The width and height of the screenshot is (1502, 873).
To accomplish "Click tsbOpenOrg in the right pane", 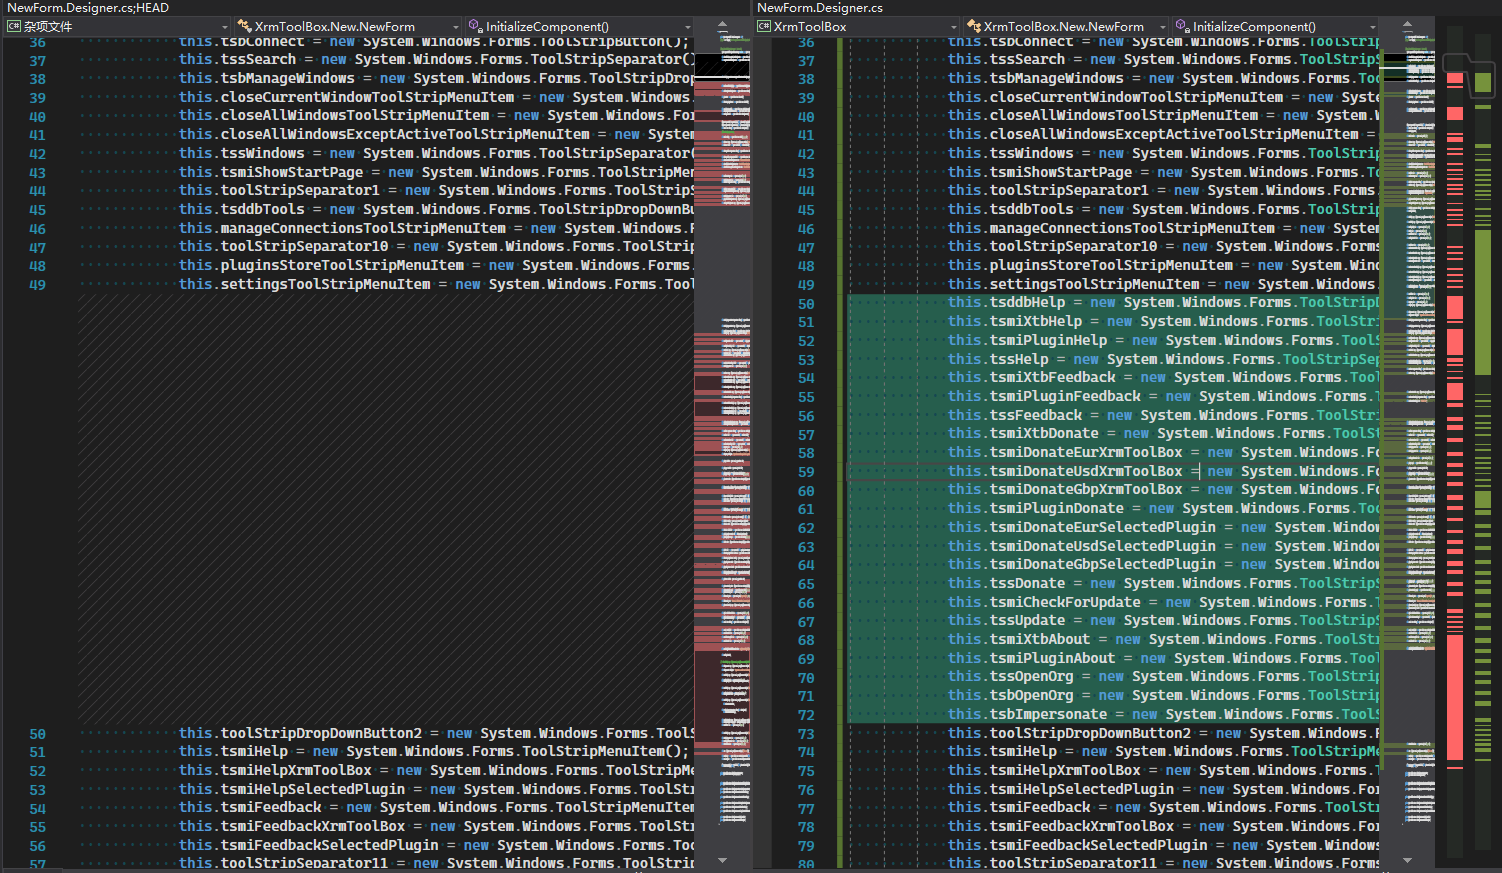I will [x=1031, y=696].
